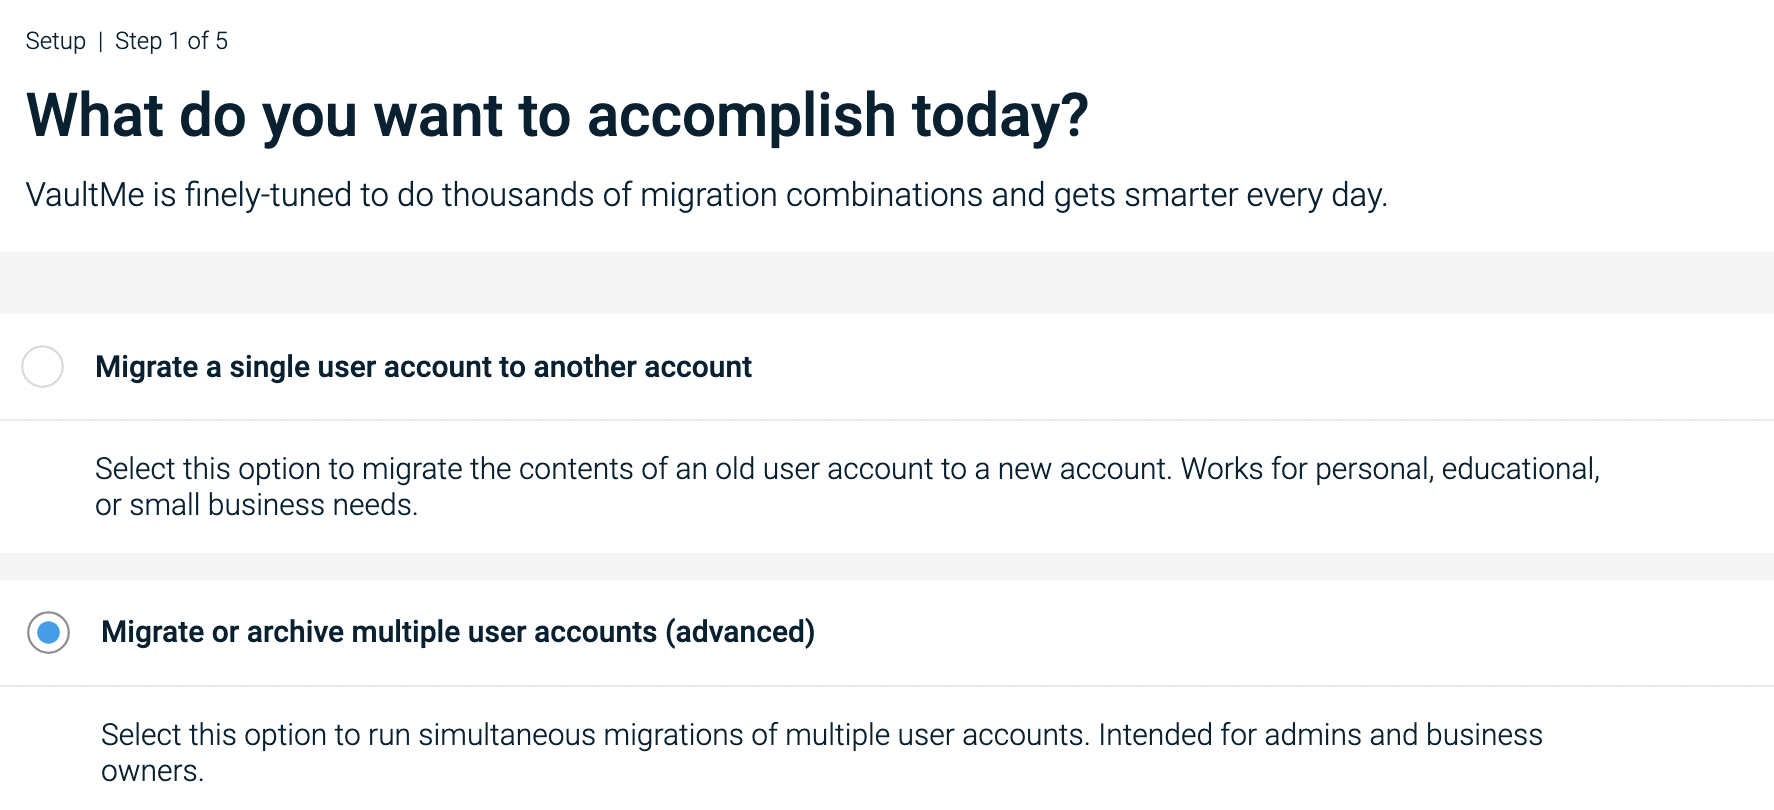Click the 'Migrate or archive multiple user accounts' label
The image size is (1774, 810).
click(x=457, y=632)
